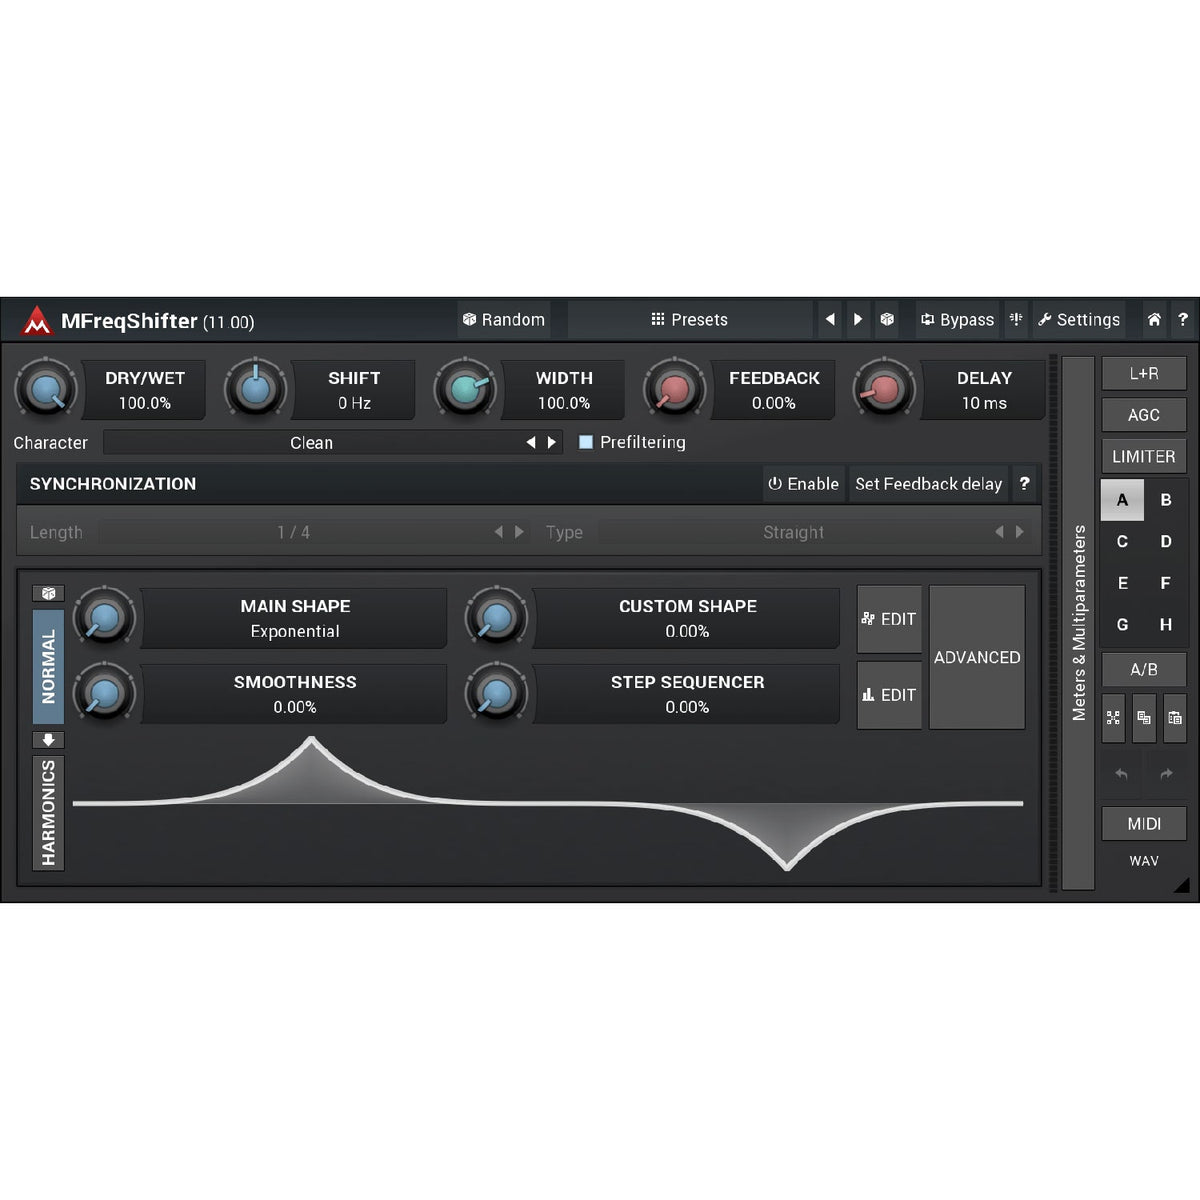The height and width of the screenshot is (1200, 1200).
Task: Open the Settings menu
Action: [x=1079, y=320]
